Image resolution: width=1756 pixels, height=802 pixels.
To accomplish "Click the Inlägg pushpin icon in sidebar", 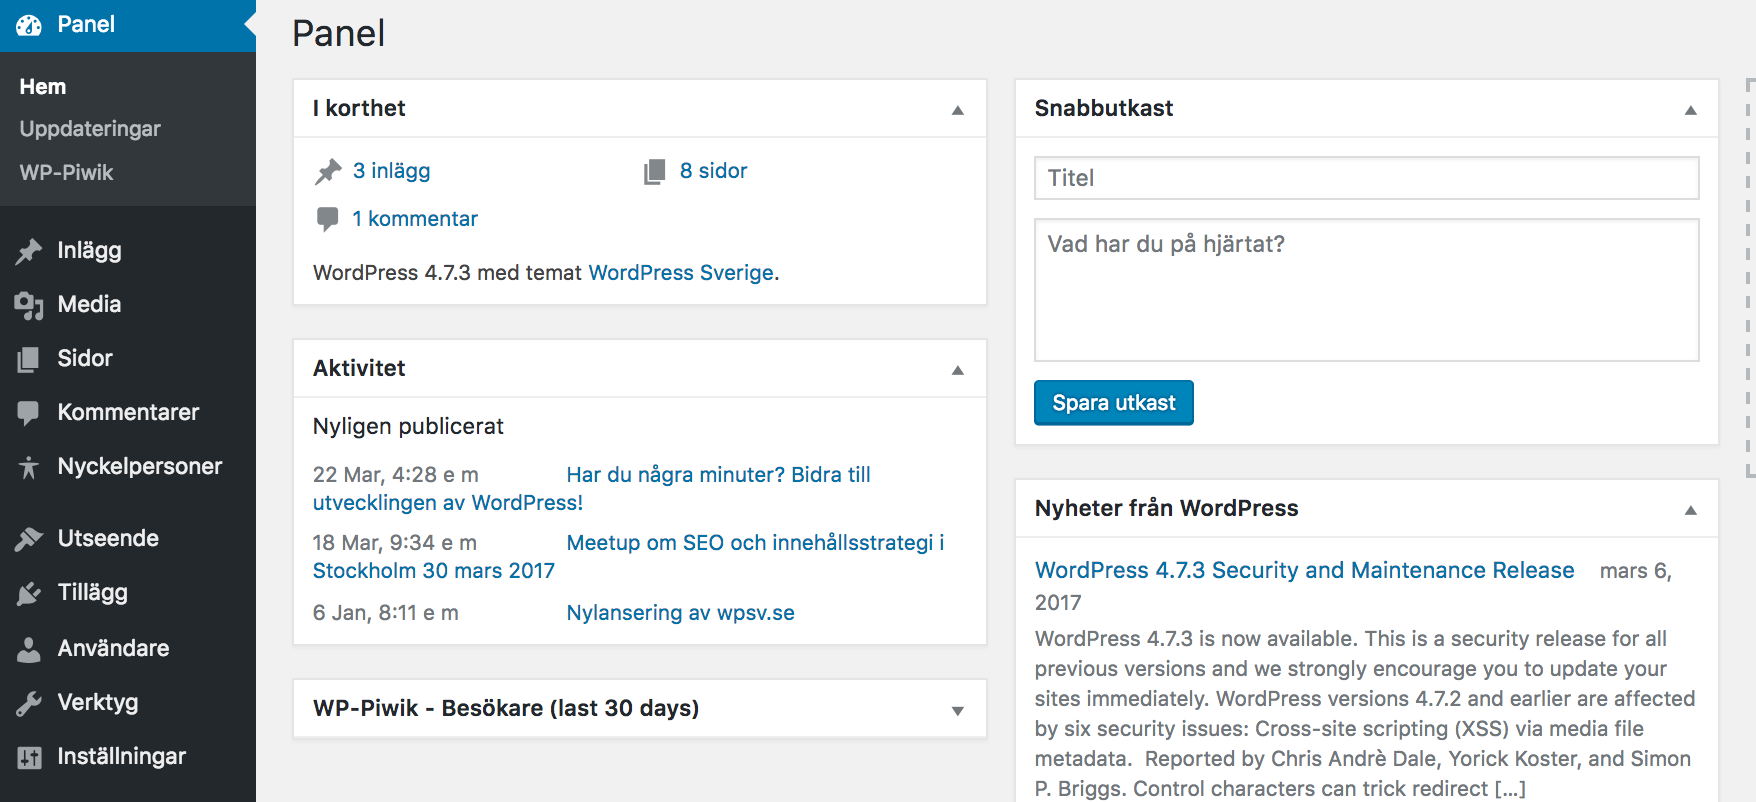I will coord(29,251).
